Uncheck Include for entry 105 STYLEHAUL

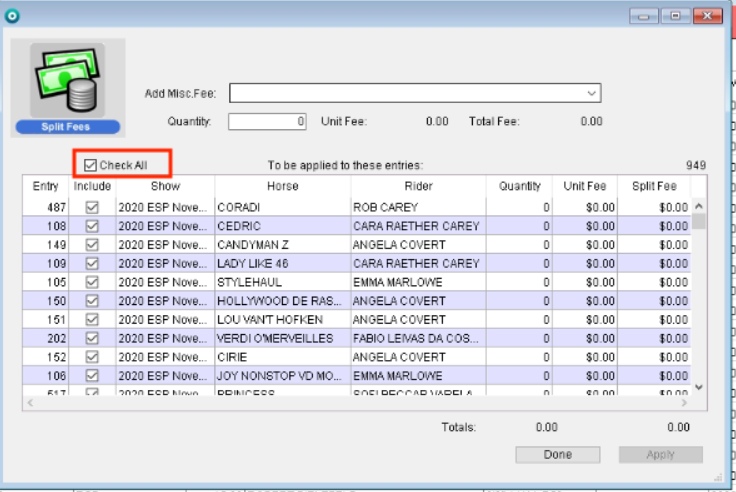coord(92,282)
